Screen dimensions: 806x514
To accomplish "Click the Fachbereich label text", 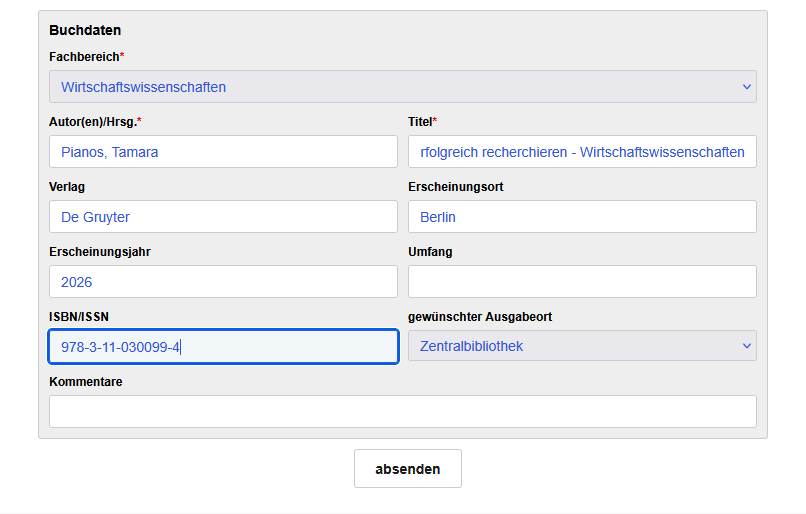I will tap(86, 57).
